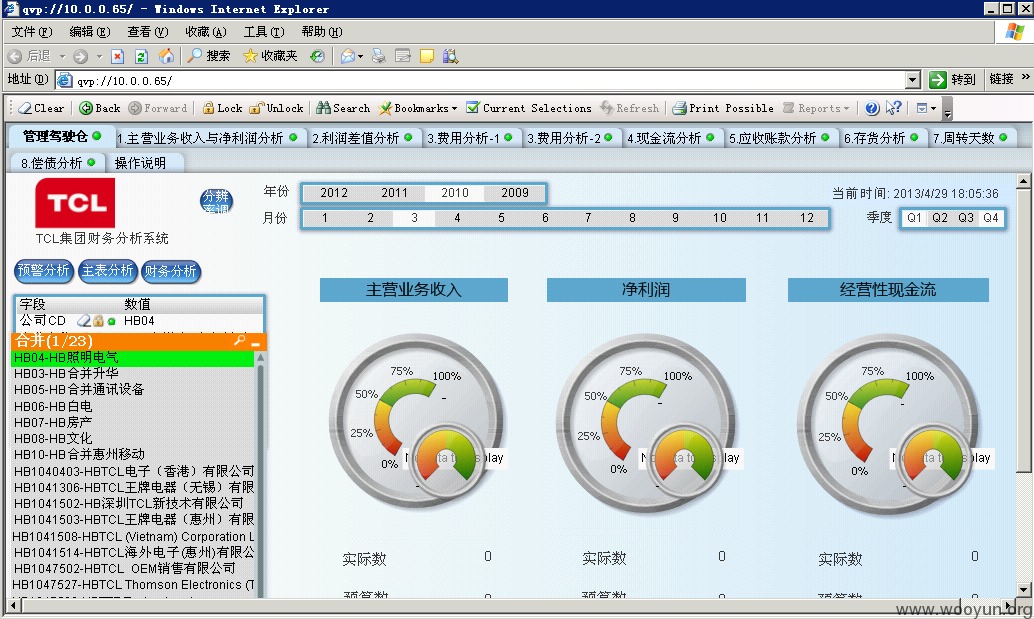Minimize the 合并(1/23) list box

(x=256, y=342)
